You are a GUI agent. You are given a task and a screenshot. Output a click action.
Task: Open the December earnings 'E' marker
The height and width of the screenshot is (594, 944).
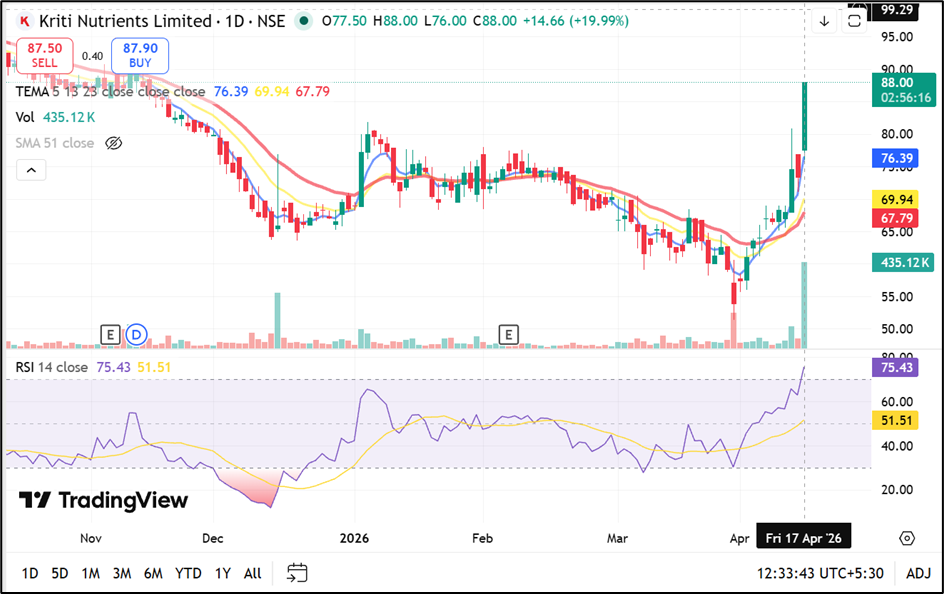coord(110,334)
